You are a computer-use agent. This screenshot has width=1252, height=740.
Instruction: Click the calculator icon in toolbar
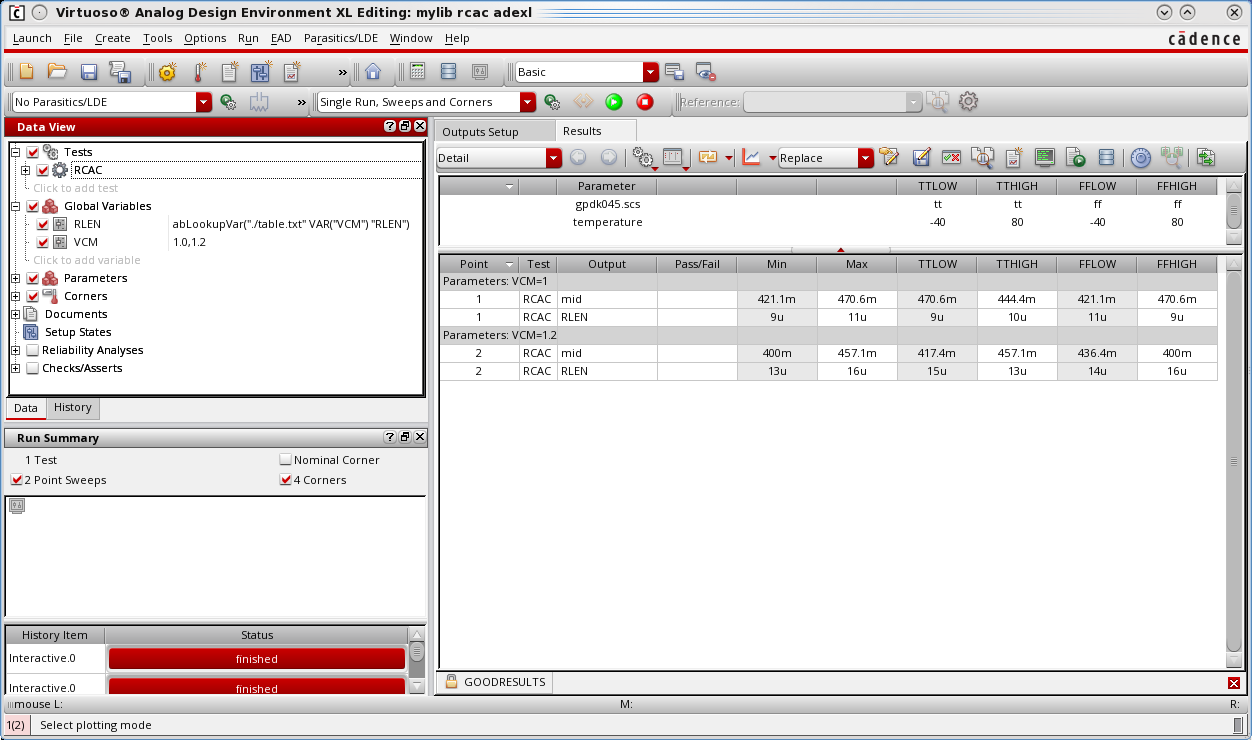pos(417,72)
